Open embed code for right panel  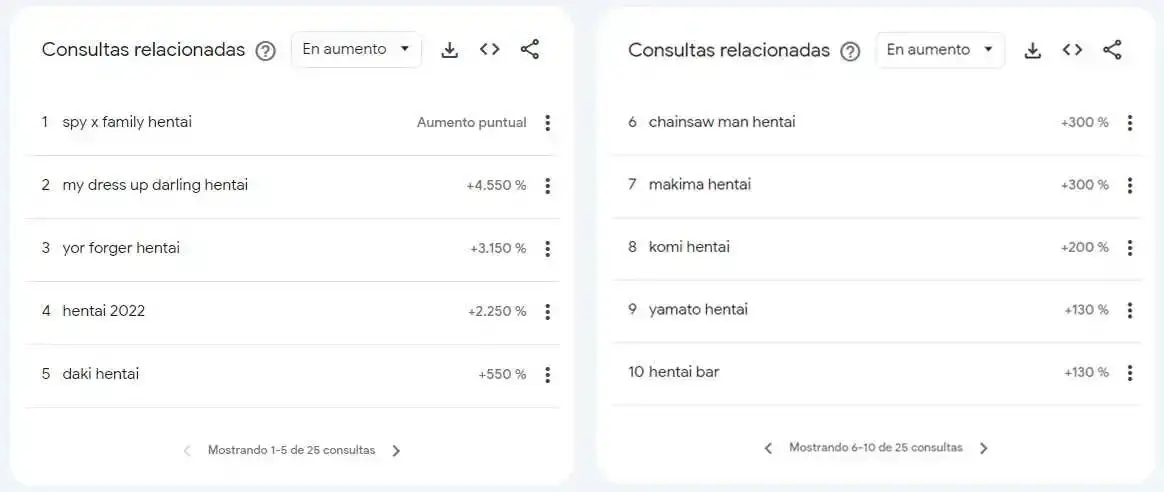(x=1072, y=50)
